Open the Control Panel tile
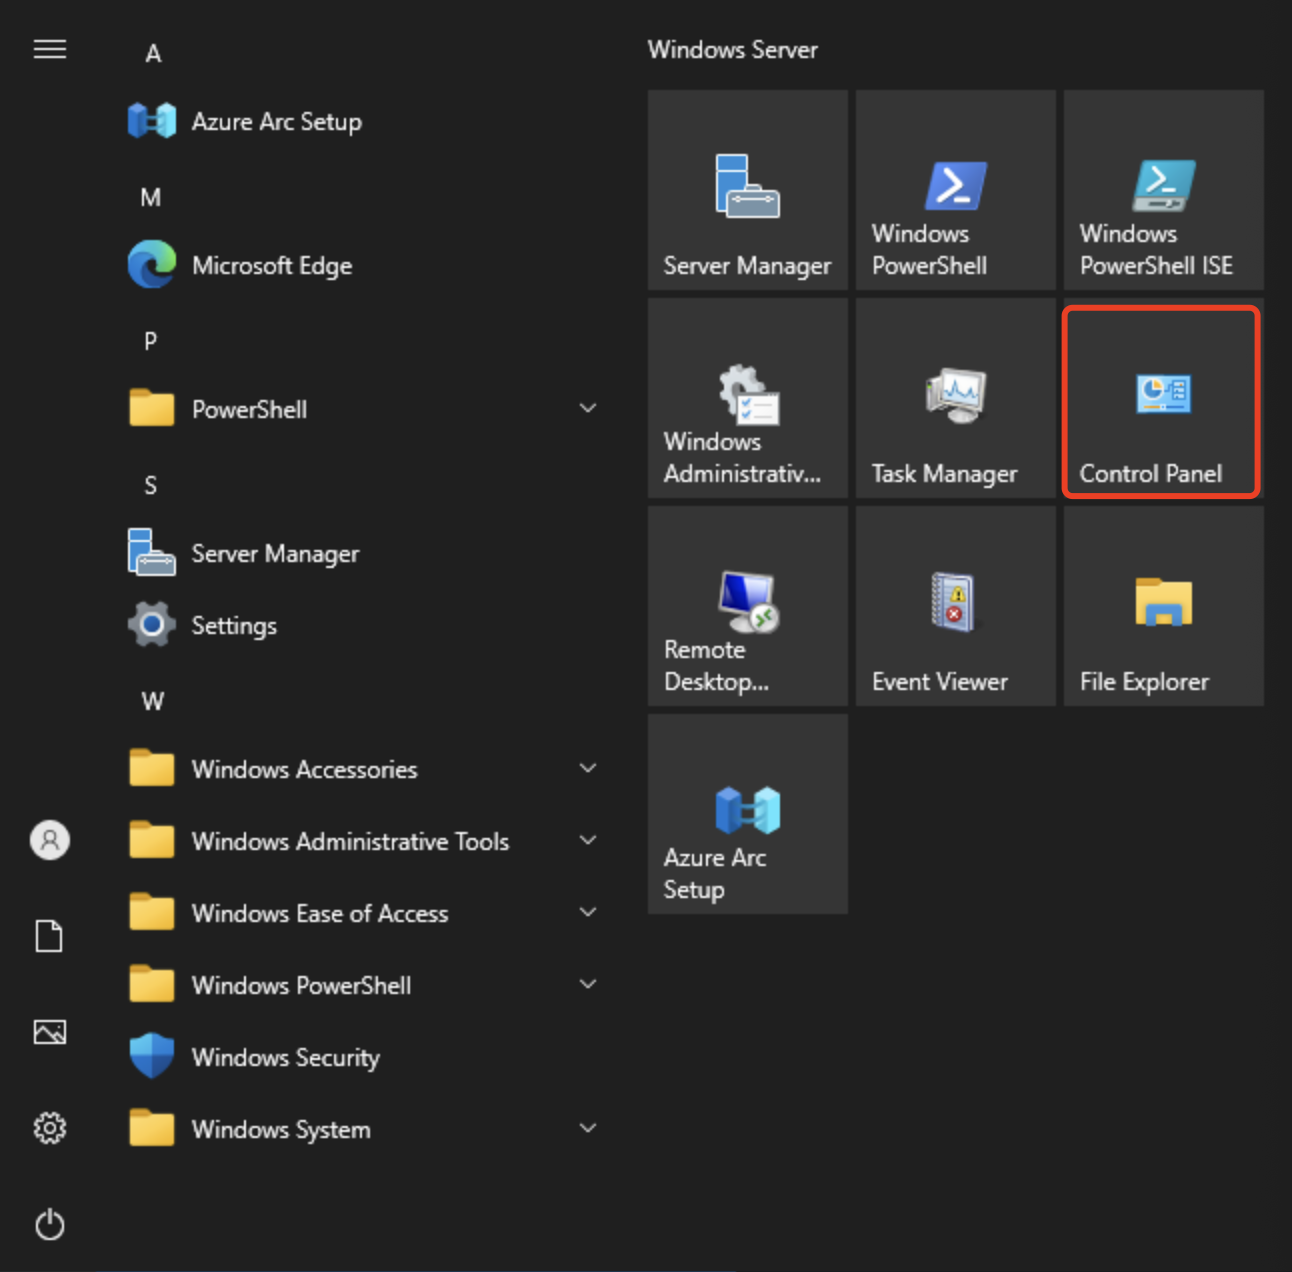 1161,402
